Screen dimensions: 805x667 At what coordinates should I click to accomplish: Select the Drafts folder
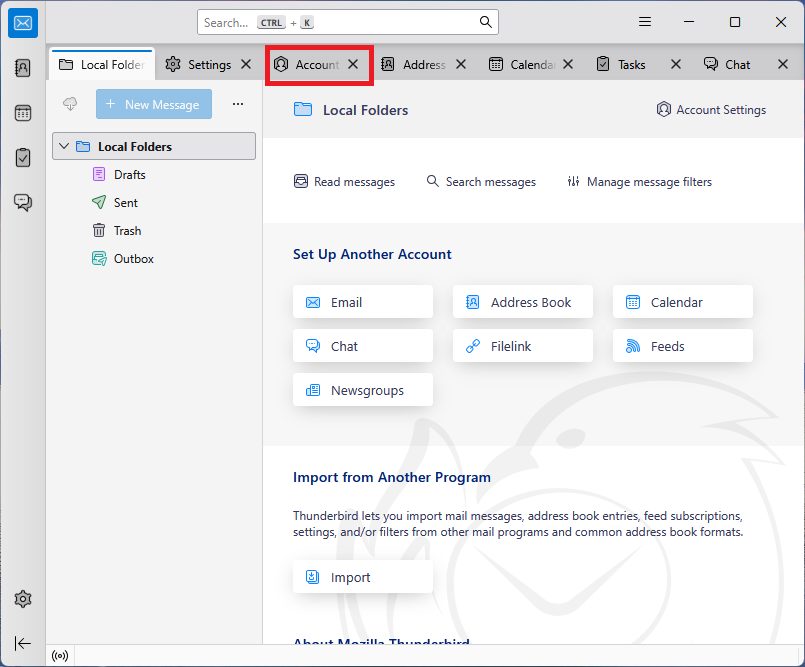pyautogui.click(x=154, y=175)
